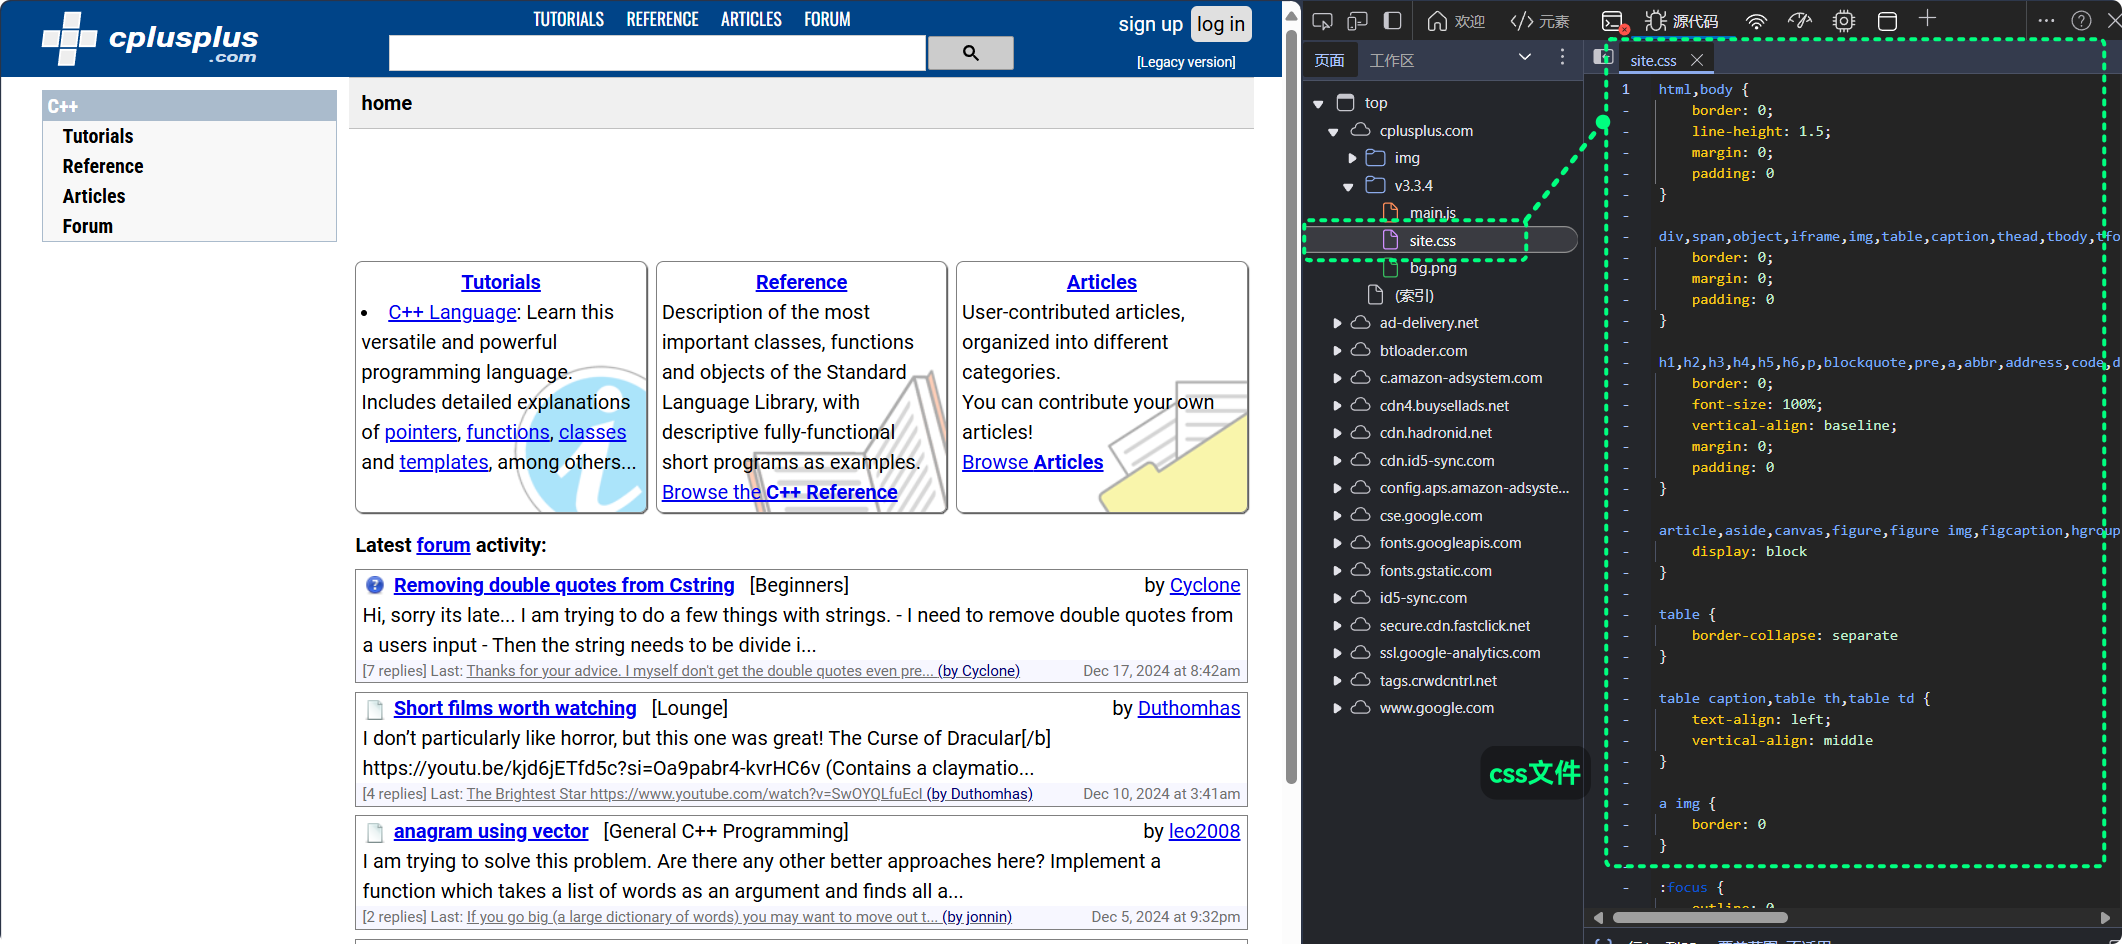The width and height of the screenshot is (2122, 944).
Task: Toggle the DevTools activity bar position icon
Action: coord(1392,21)
